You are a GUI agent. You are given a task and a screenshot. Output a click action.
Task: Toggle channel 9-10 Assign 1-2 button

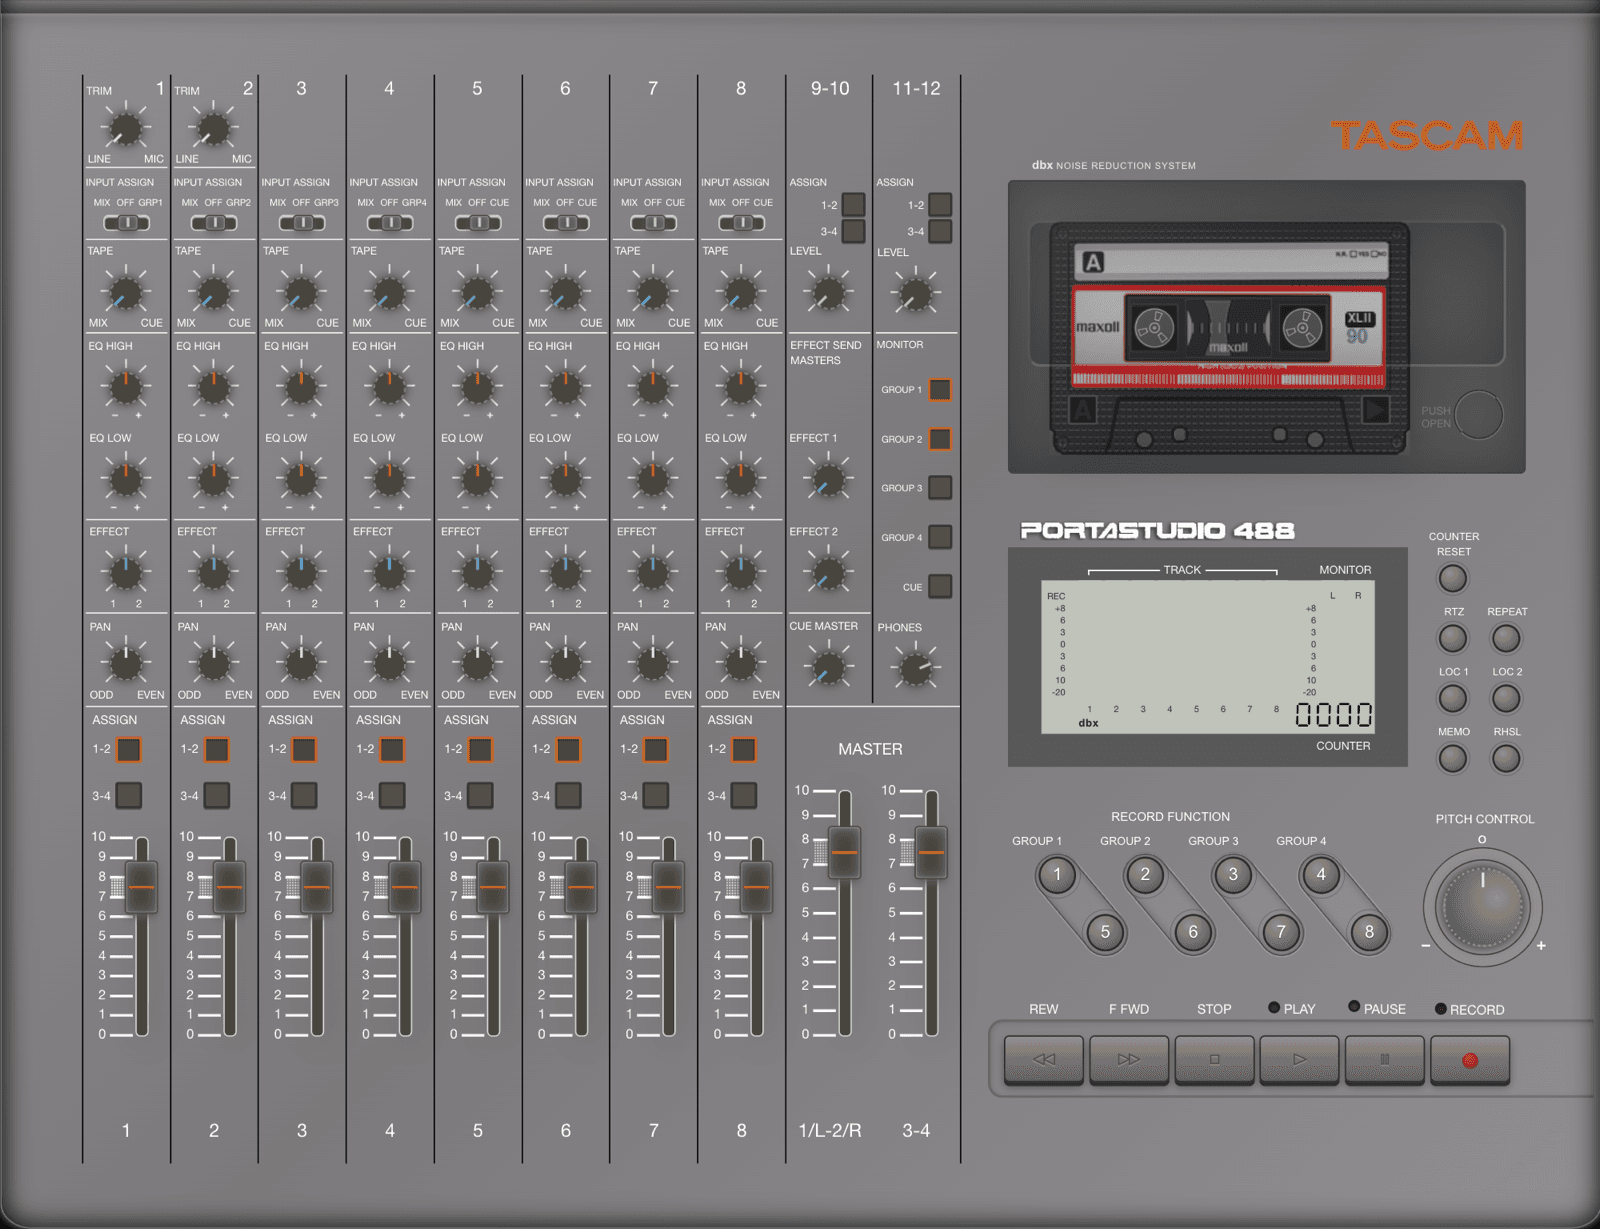(x=853, y=205)
